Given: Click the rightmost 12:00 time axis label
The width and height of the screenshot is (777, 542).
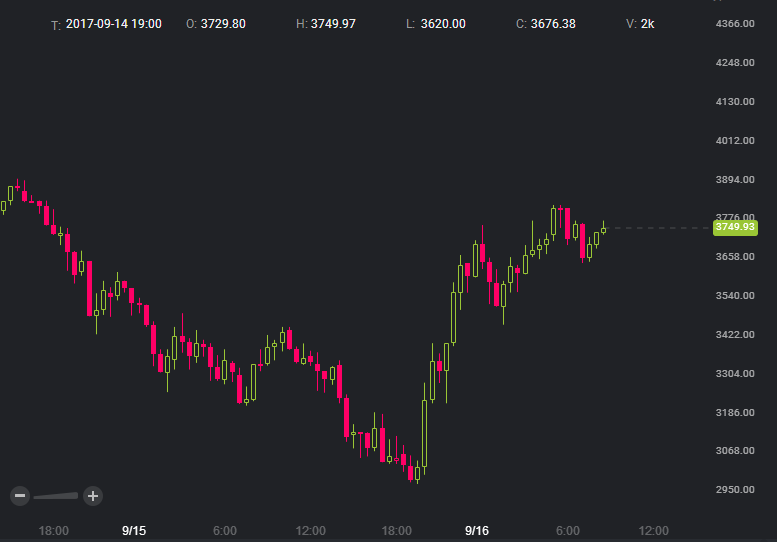Looking at the screenshot, I should [653, 530].
